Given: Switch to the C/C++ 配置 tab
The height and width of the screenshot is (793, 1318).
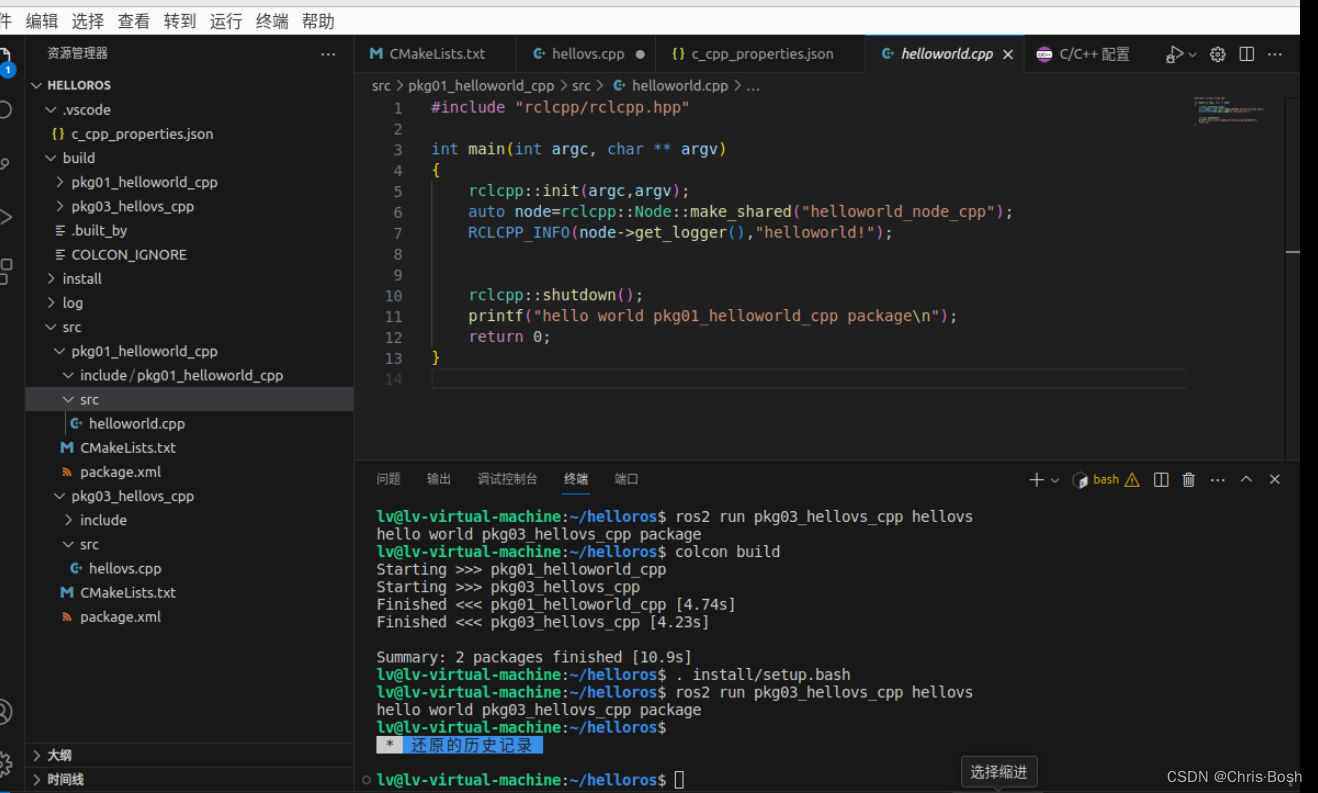Looking at the screenshot, I should coord(1083,54).
